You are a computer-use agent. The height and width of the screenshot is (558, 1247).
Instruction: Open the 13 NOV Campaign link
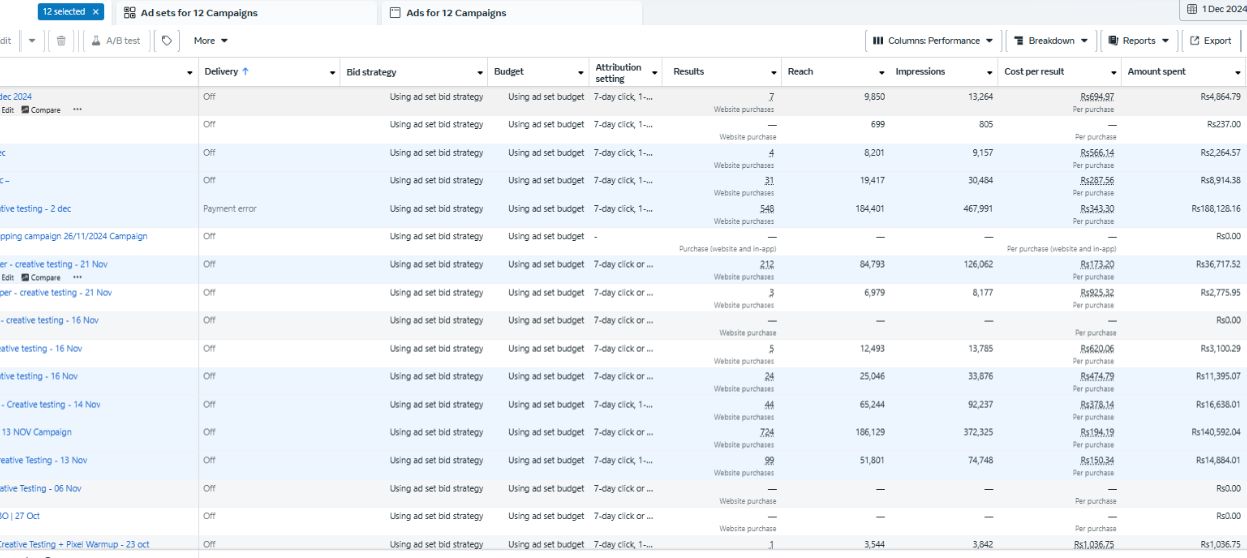click(x=37, y=432)
